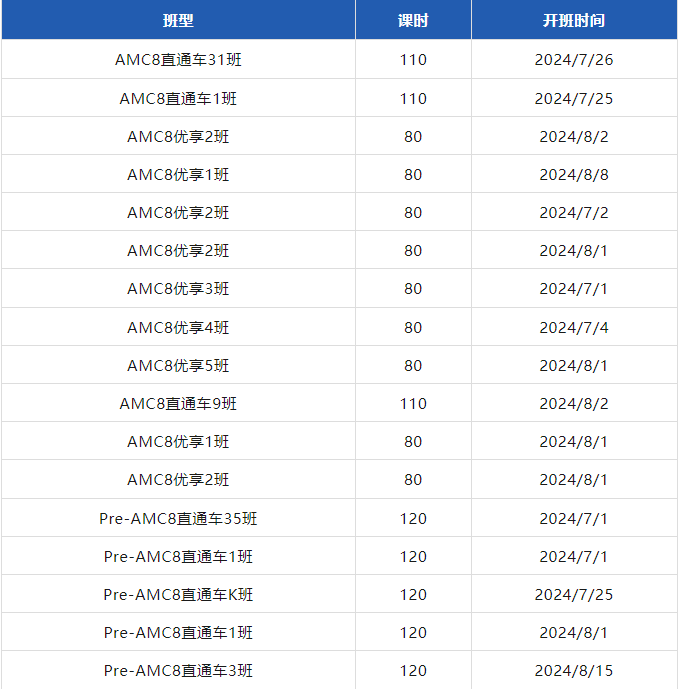Select the AMC8直通车31班 cell
The image size is (678, 689).
pos(178,59)
